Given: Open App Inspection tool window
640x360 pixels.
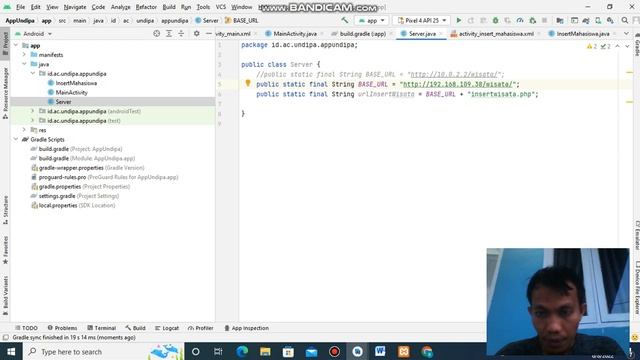Looking at the screenshot, I should point(247,328).
